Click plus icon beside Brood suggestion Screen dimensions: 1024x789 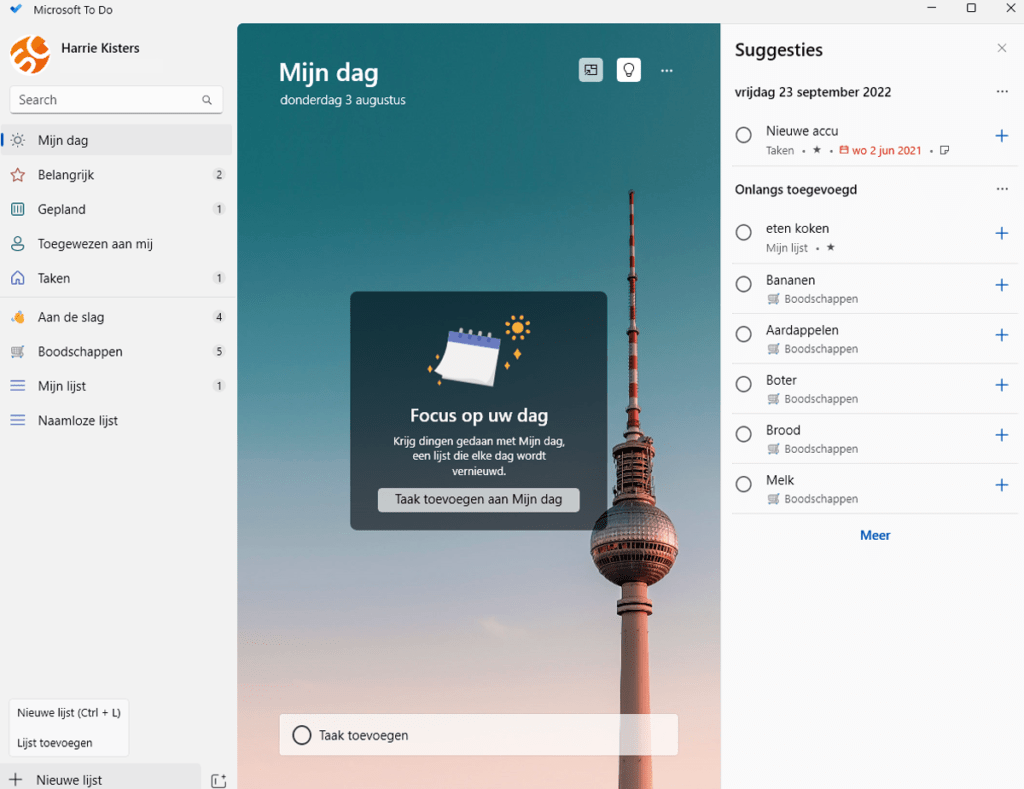pos(1002,435)
